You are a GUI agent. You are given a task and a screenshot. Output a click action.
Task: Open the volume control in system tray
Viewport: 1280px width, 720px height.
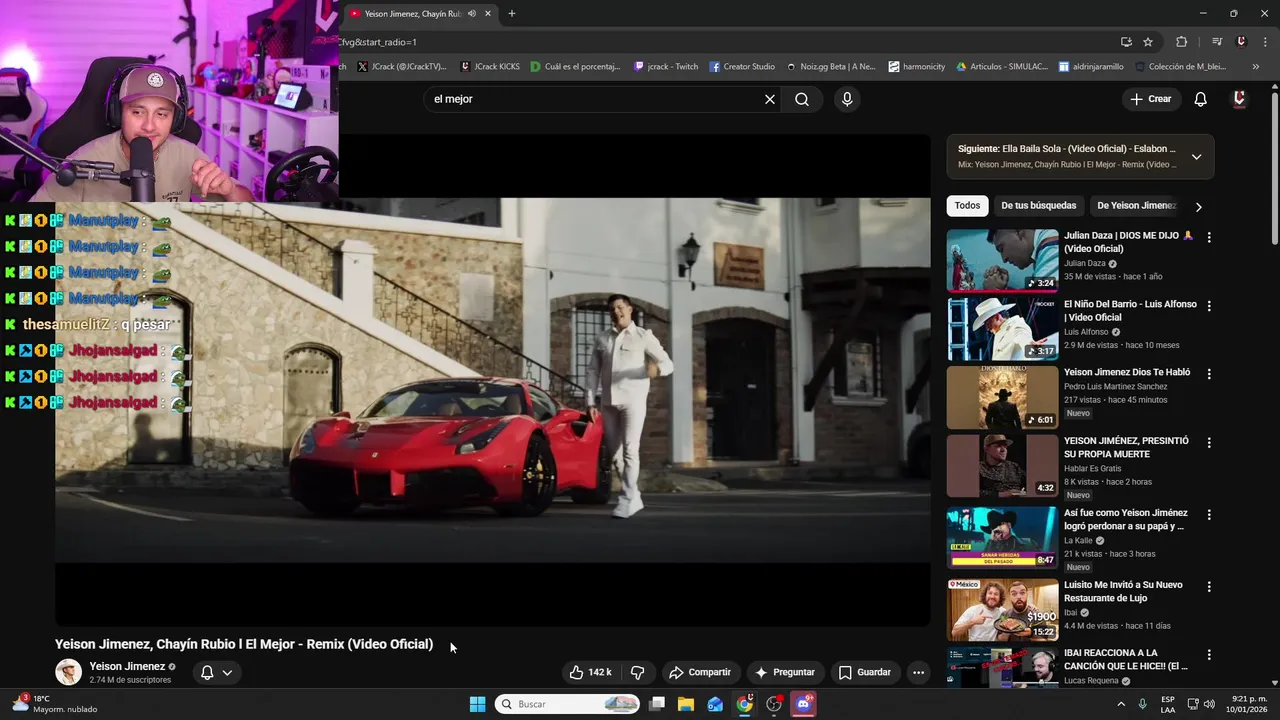tap(1209, 704)
